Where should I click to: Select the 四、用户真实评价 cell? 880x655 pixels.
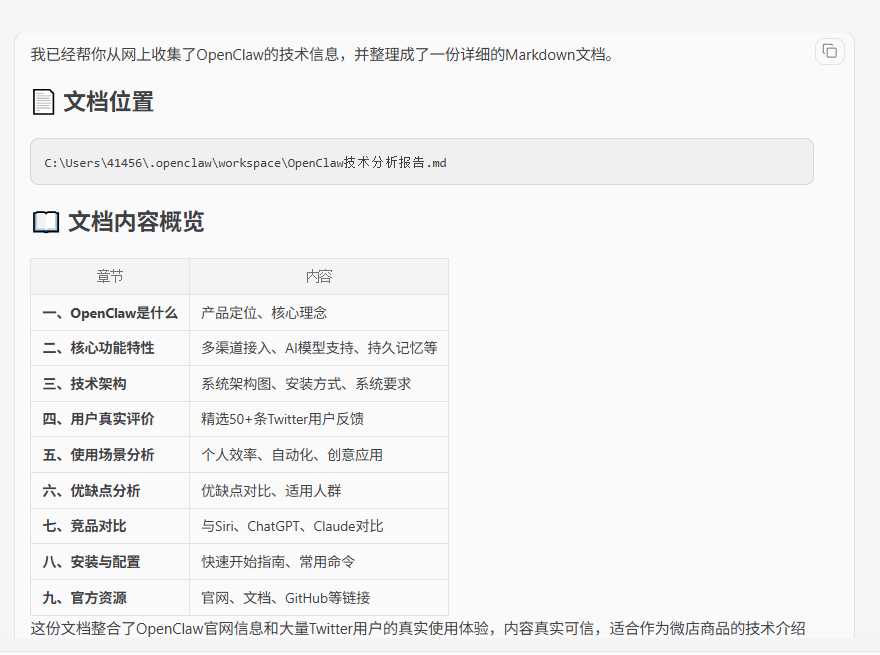pyautogui.click(x=110, y=419)
